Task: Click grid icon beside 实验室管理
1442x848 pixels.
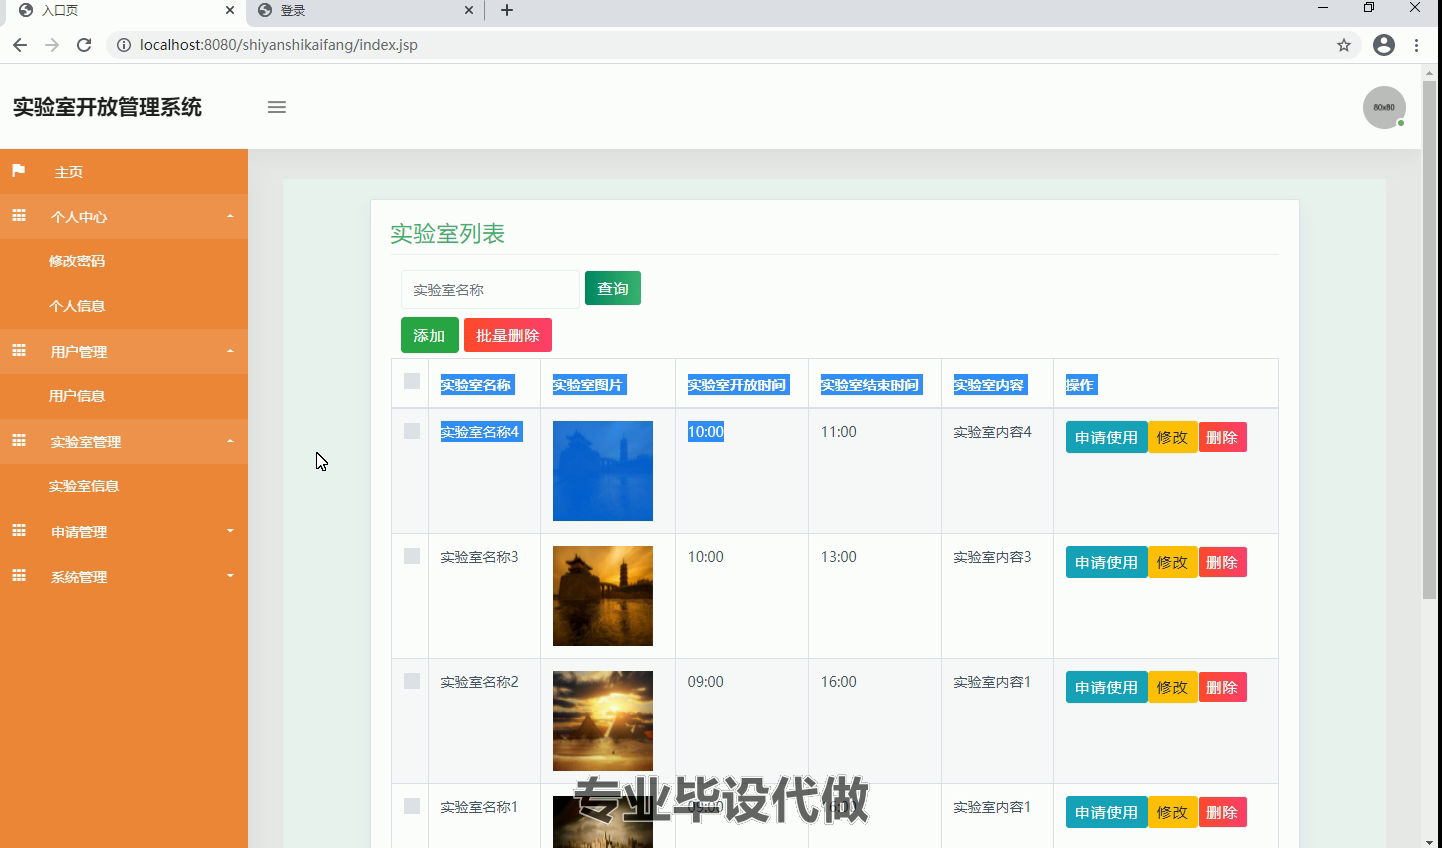Action: click(18, 441)
